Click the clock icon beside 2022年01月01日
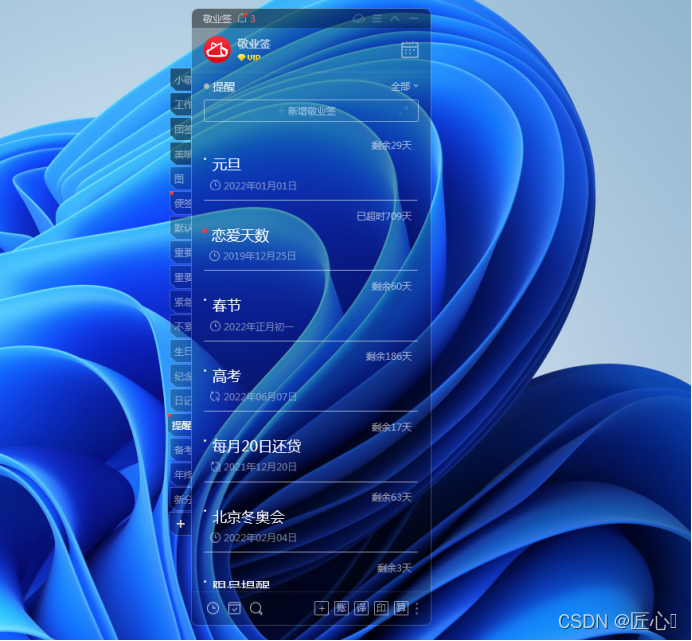Image resolution: width=692 pixels, height=641 pixels. [215, 185]
